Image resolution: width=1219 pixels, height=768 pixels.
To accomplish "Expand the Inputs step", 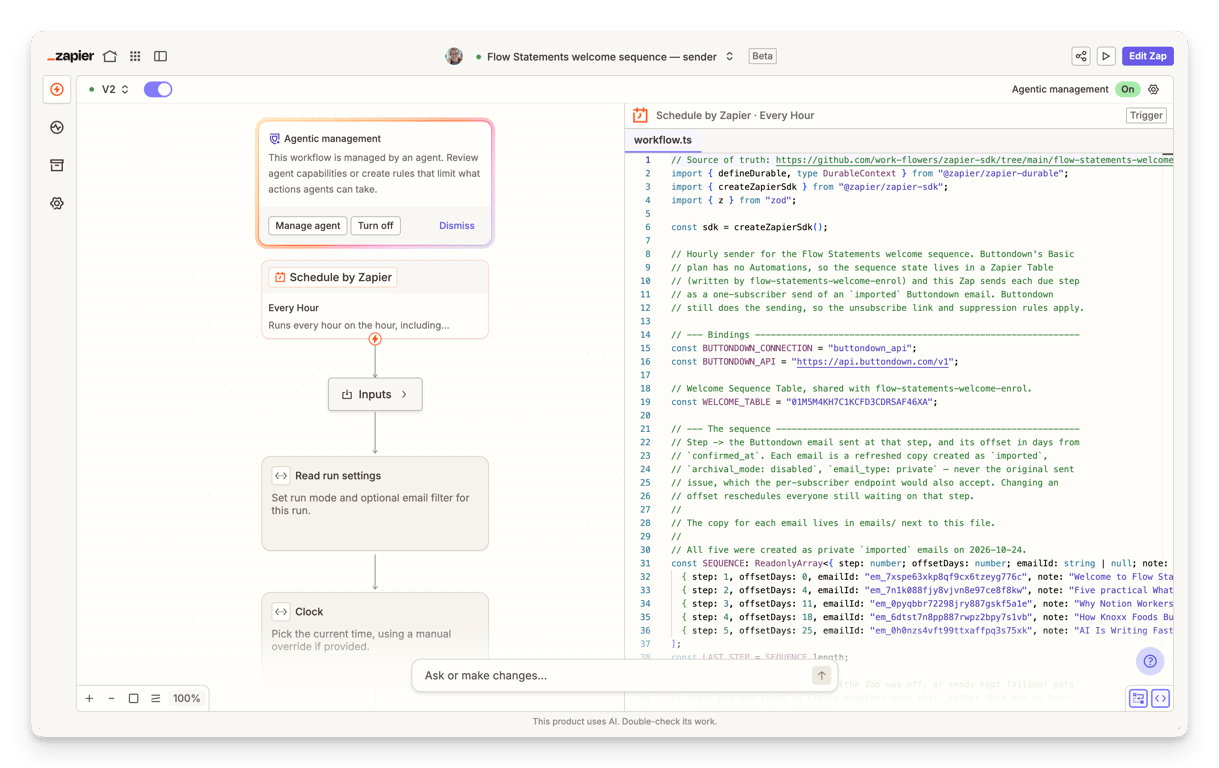I will tap(375, 394).
